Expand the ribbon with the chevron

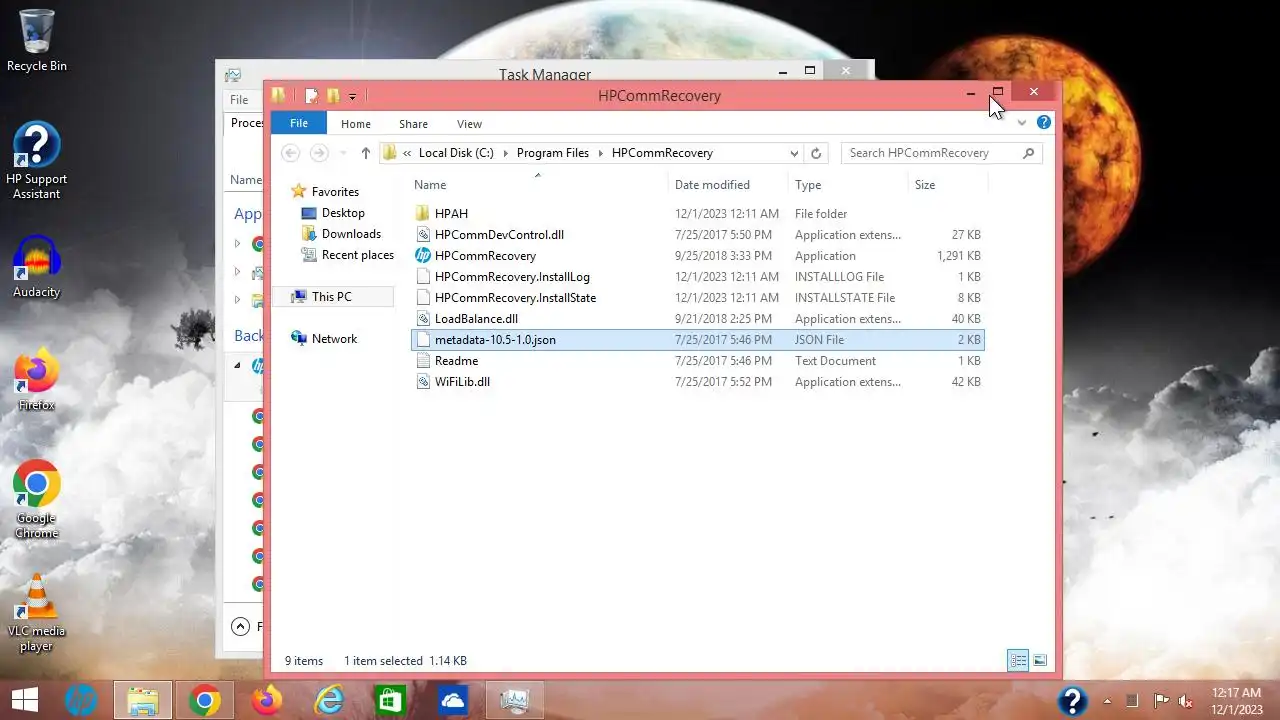tap(1022, 123)
